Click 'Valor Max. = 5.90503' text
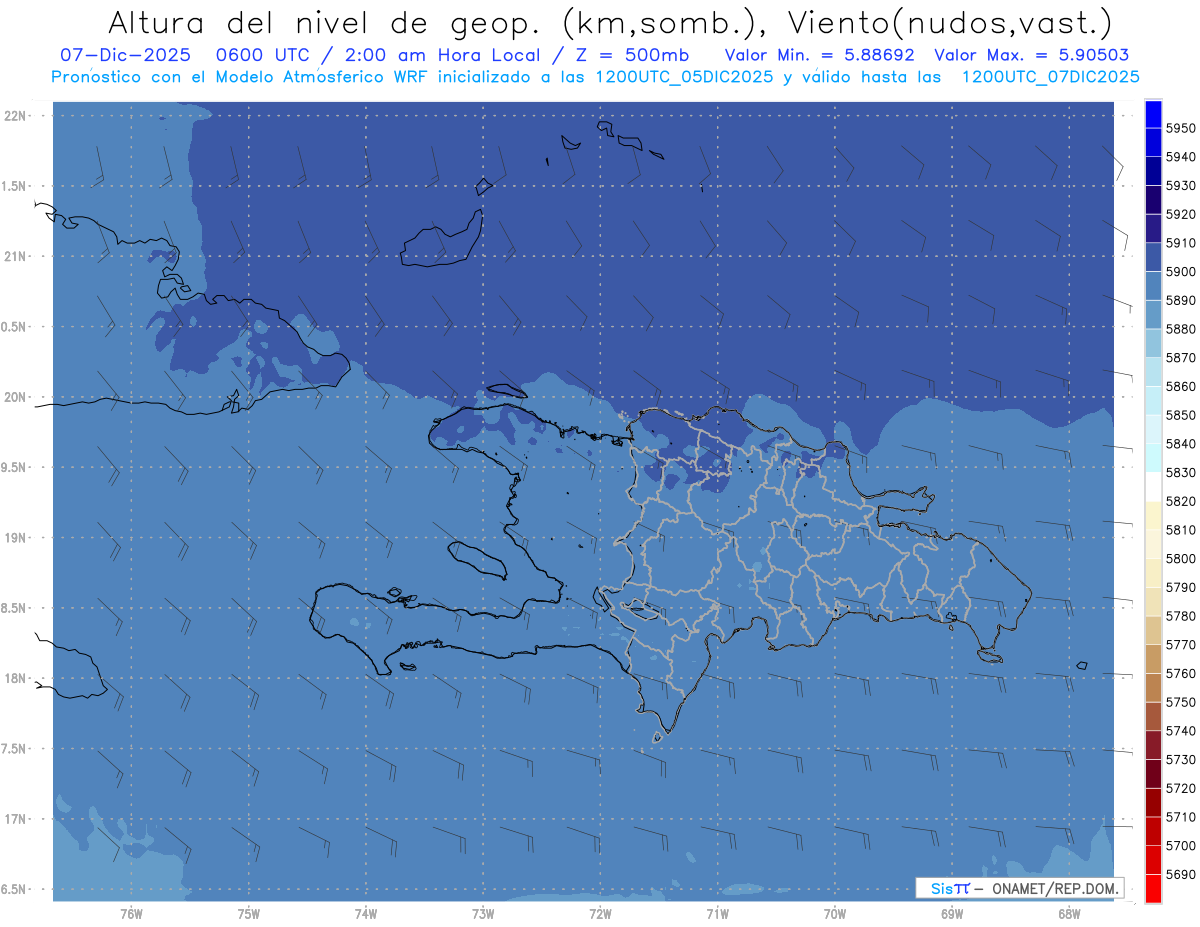1200x927 pixels. [x=1031, y=55]
